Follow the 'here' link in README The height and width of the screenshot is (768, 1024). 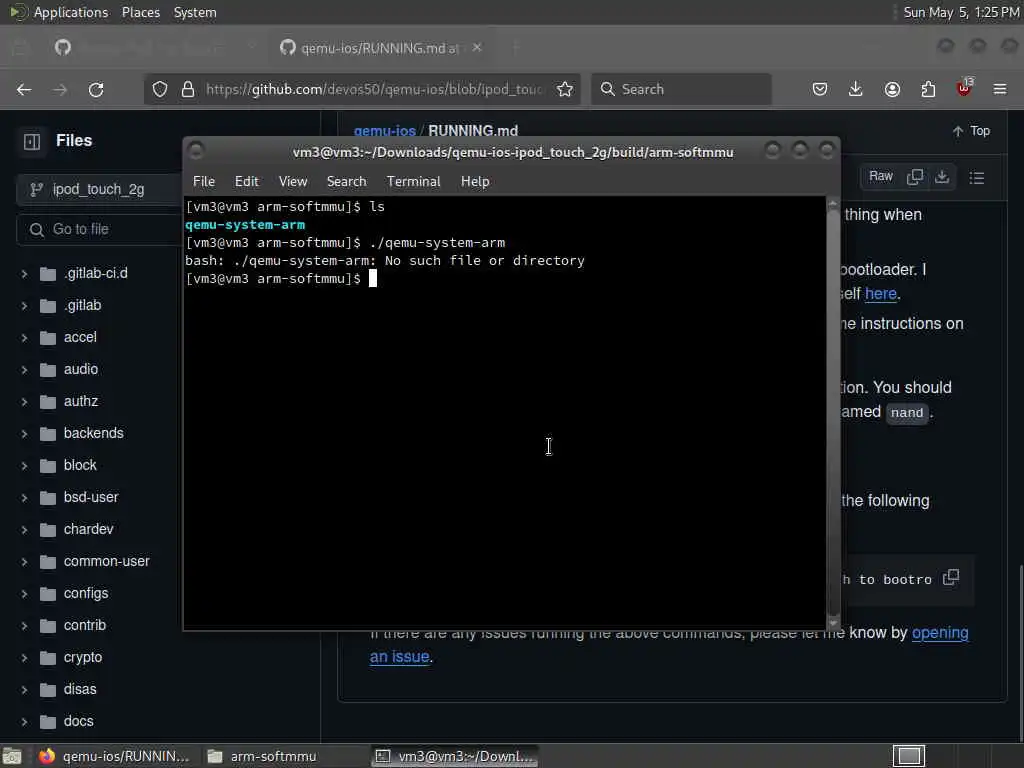[880, 294]
